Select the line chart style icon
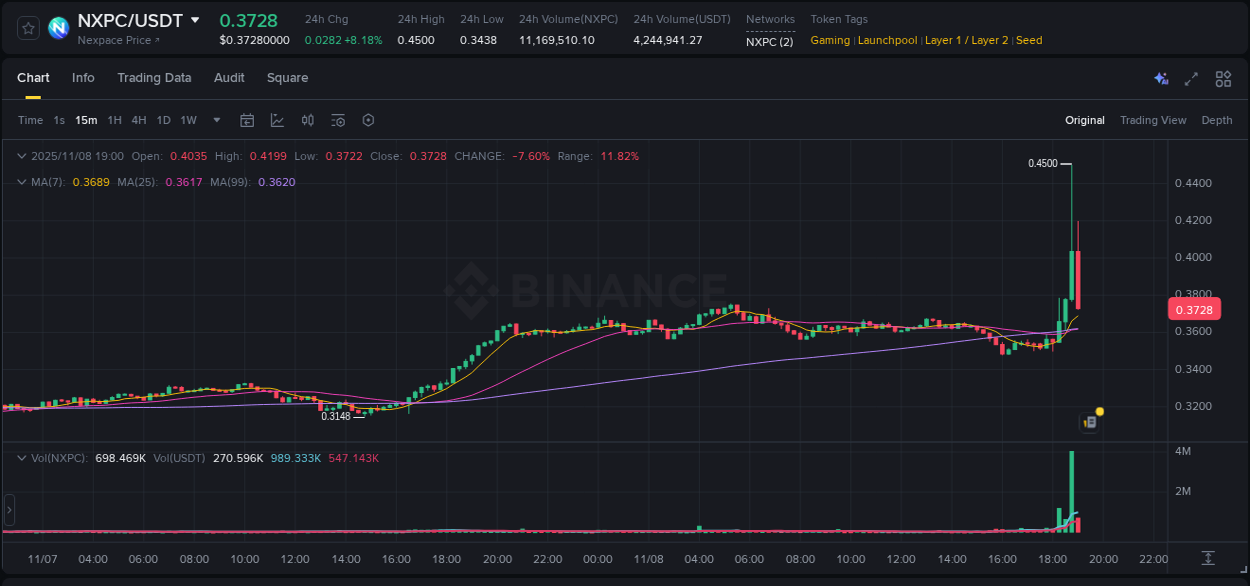This screenshot has width=1250, height=586. pyautogui.click(x=277, y=120)
